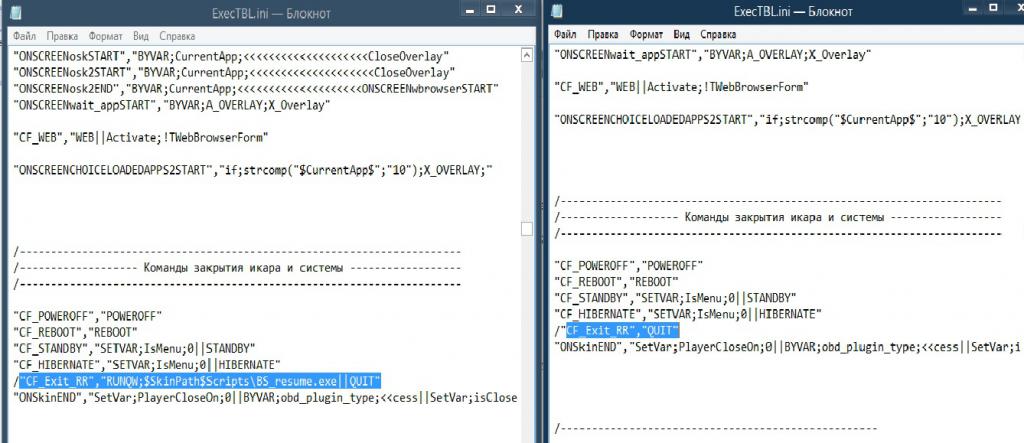The height and width of the screenshot is (443, 1024).
Task: Open Вид menu in right Notepad window
Action: point(686,33)
